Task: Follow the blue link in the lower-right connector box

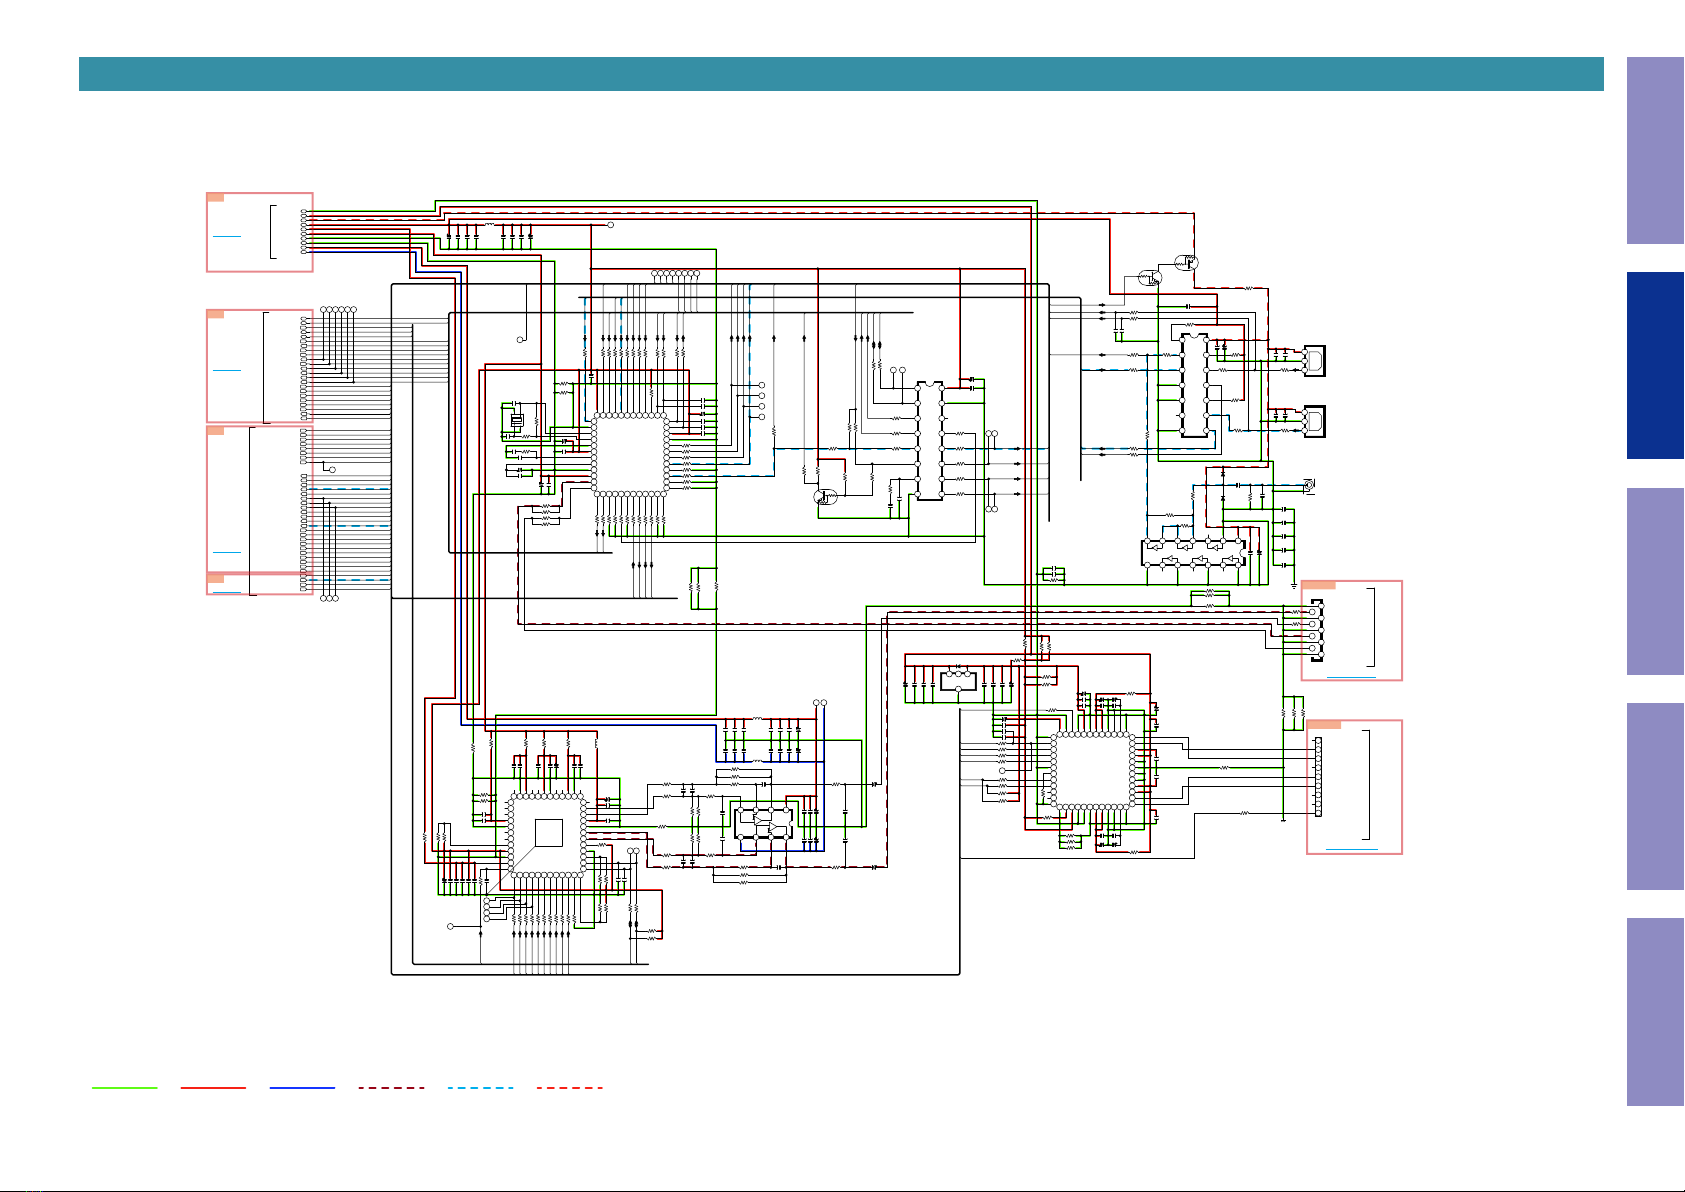Action: [1351, 850]
